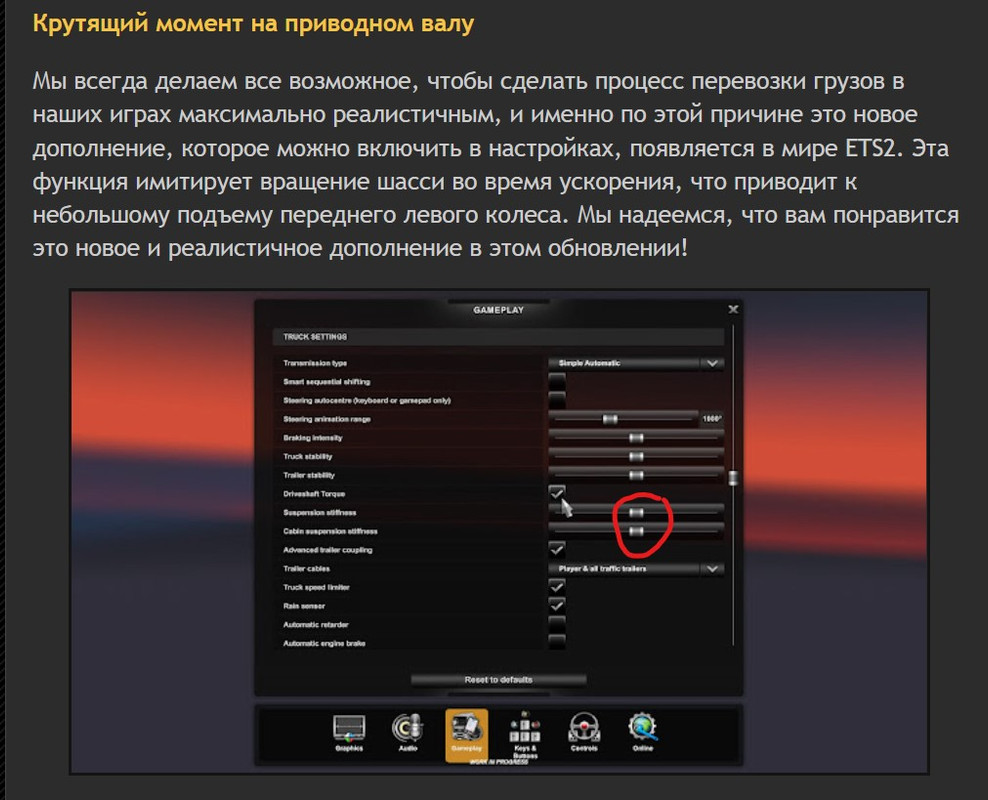Select the Gameplay settings icon
This screenshot has height=800, width=988.
pos(467,734)
